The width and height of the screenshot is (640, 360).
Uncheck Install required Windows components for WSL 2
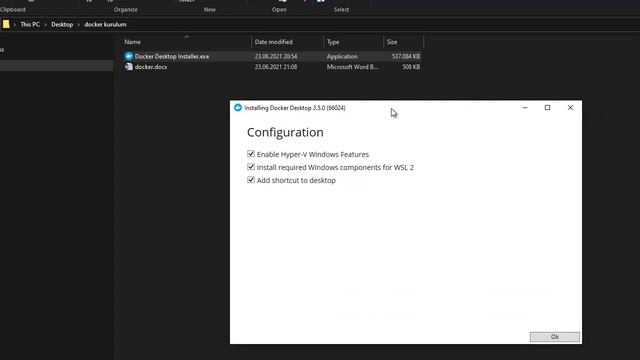[x=251, y=167]
